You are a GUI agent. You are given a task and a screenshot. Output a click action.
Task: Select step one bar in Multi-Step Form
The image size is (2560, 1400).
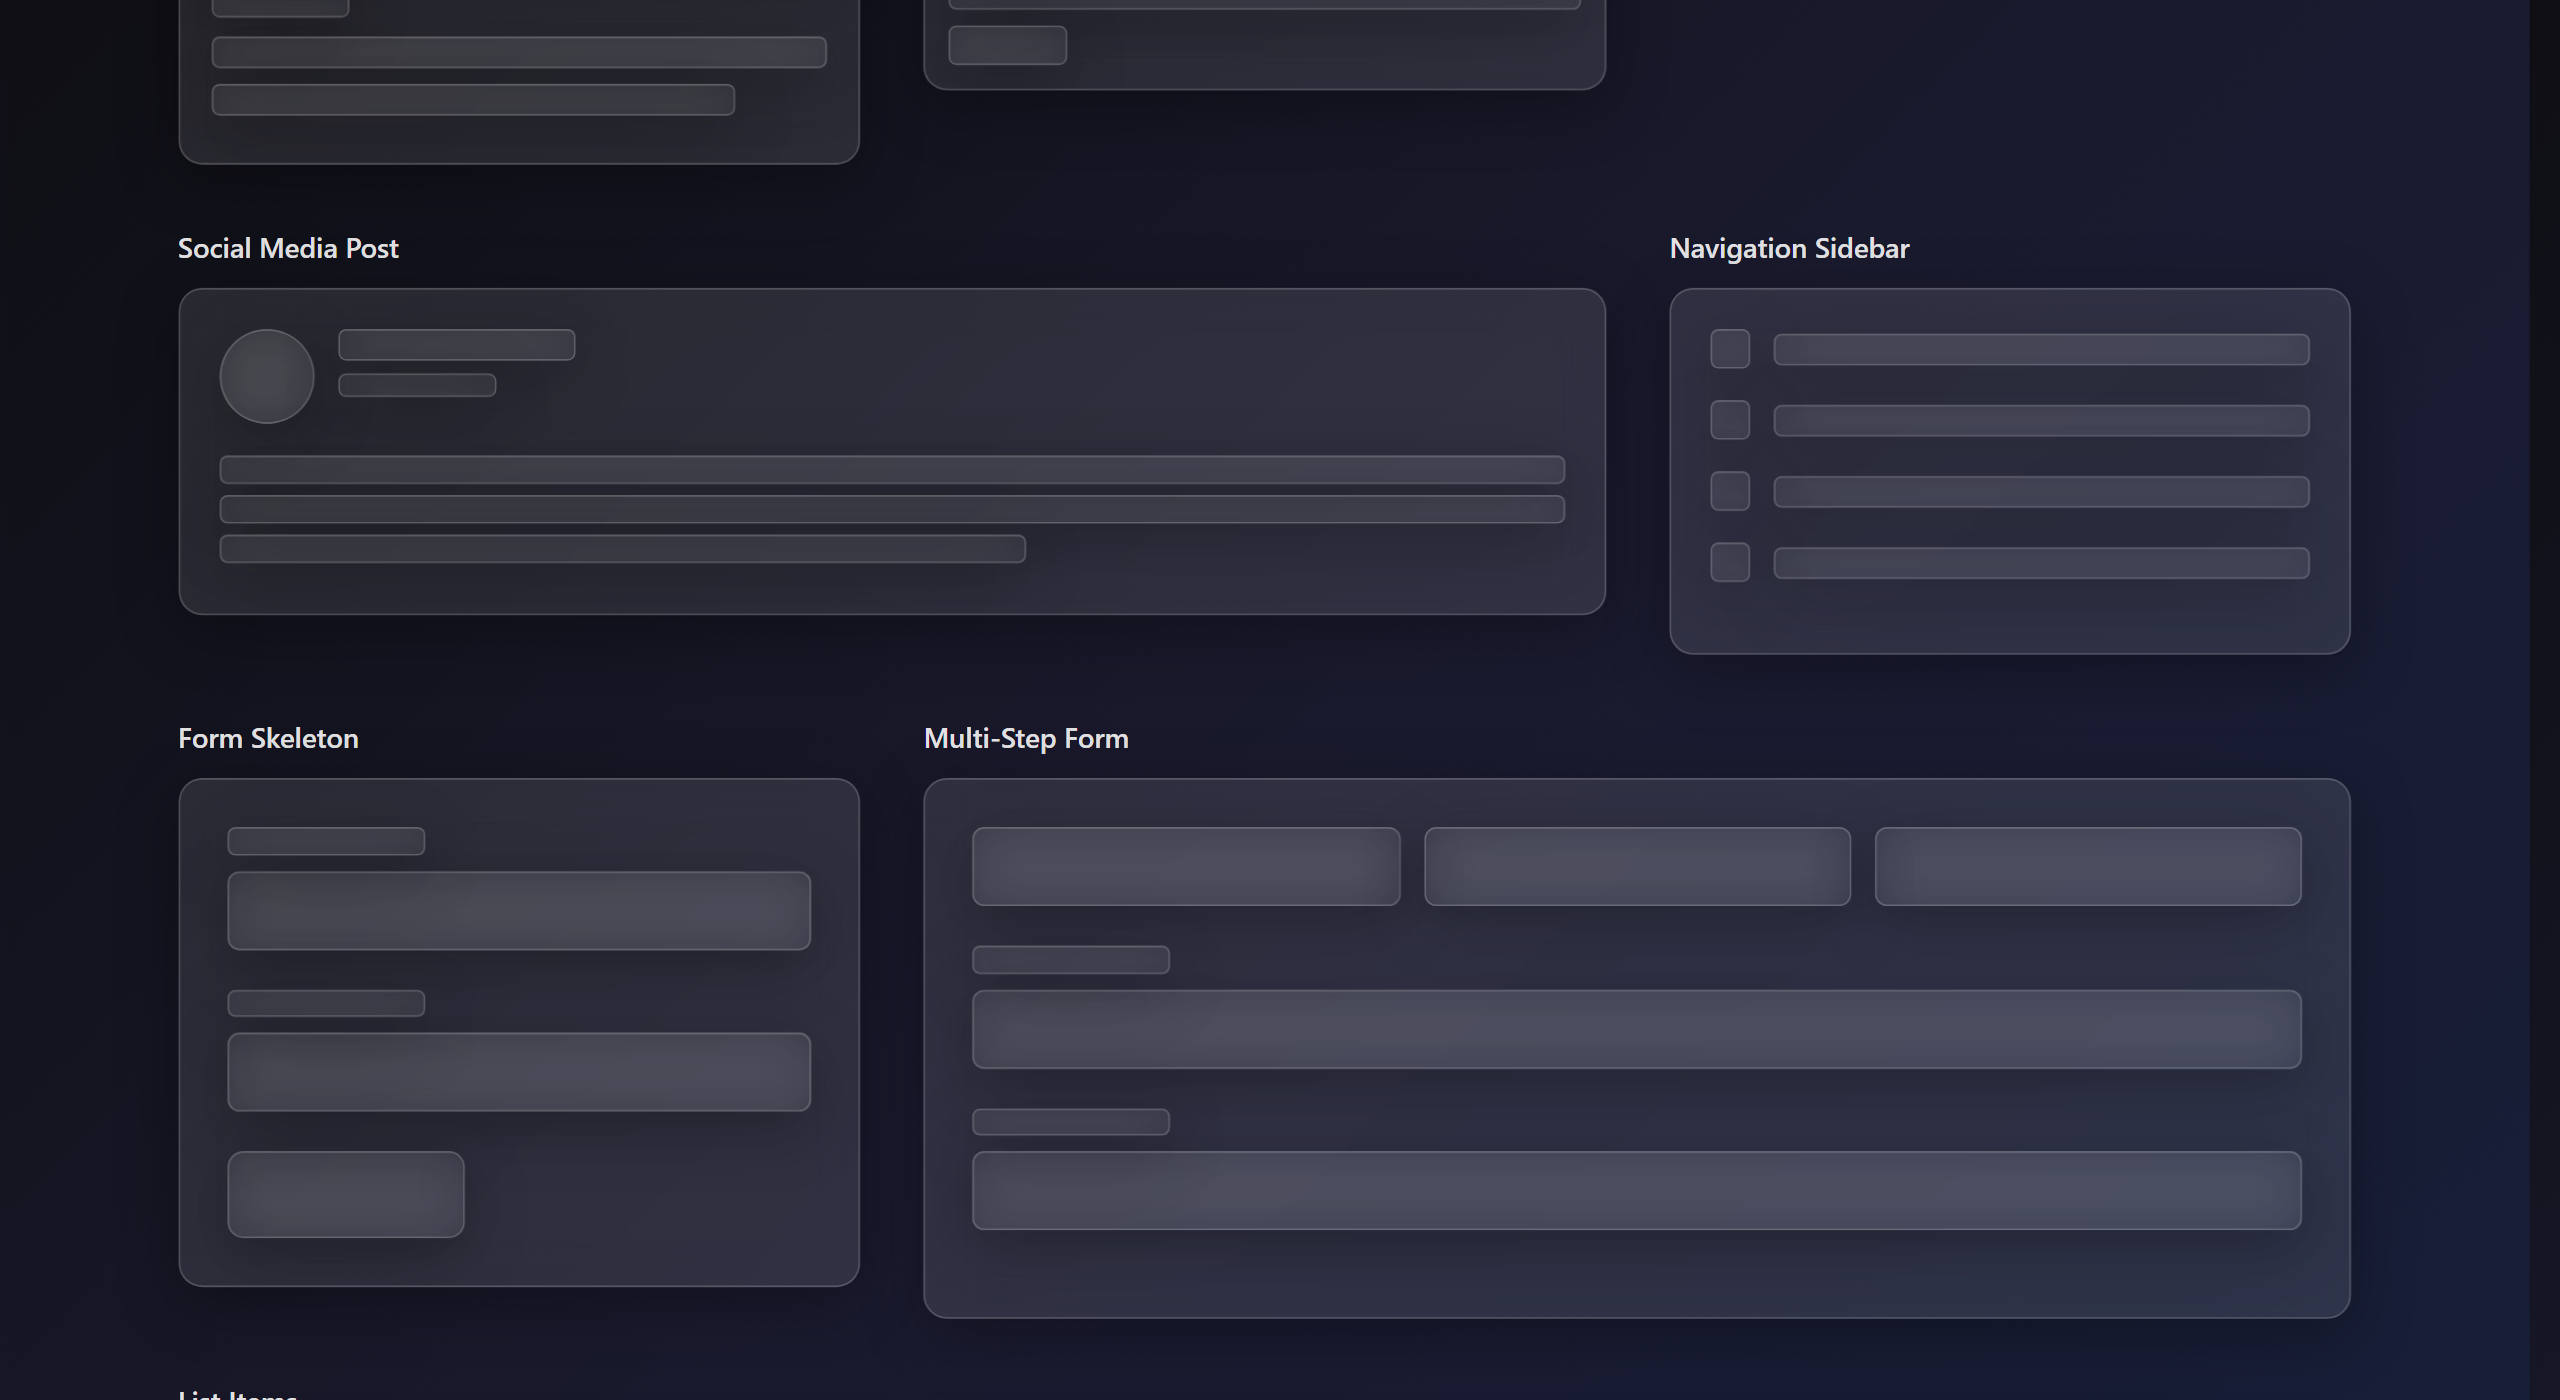coord(1185,865)
